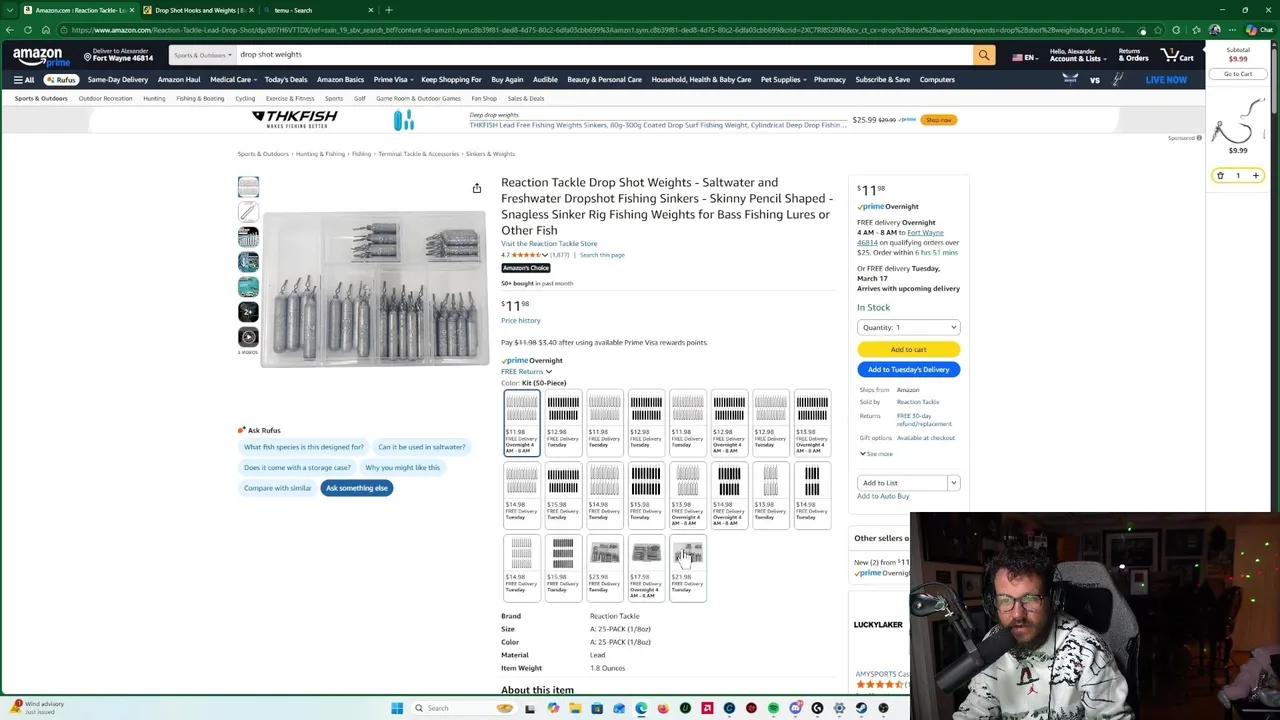This screenshot has height=720, width=1280.
Task: Click 'Compare with similar' Rufus suggestion
Action: point(277,488)
